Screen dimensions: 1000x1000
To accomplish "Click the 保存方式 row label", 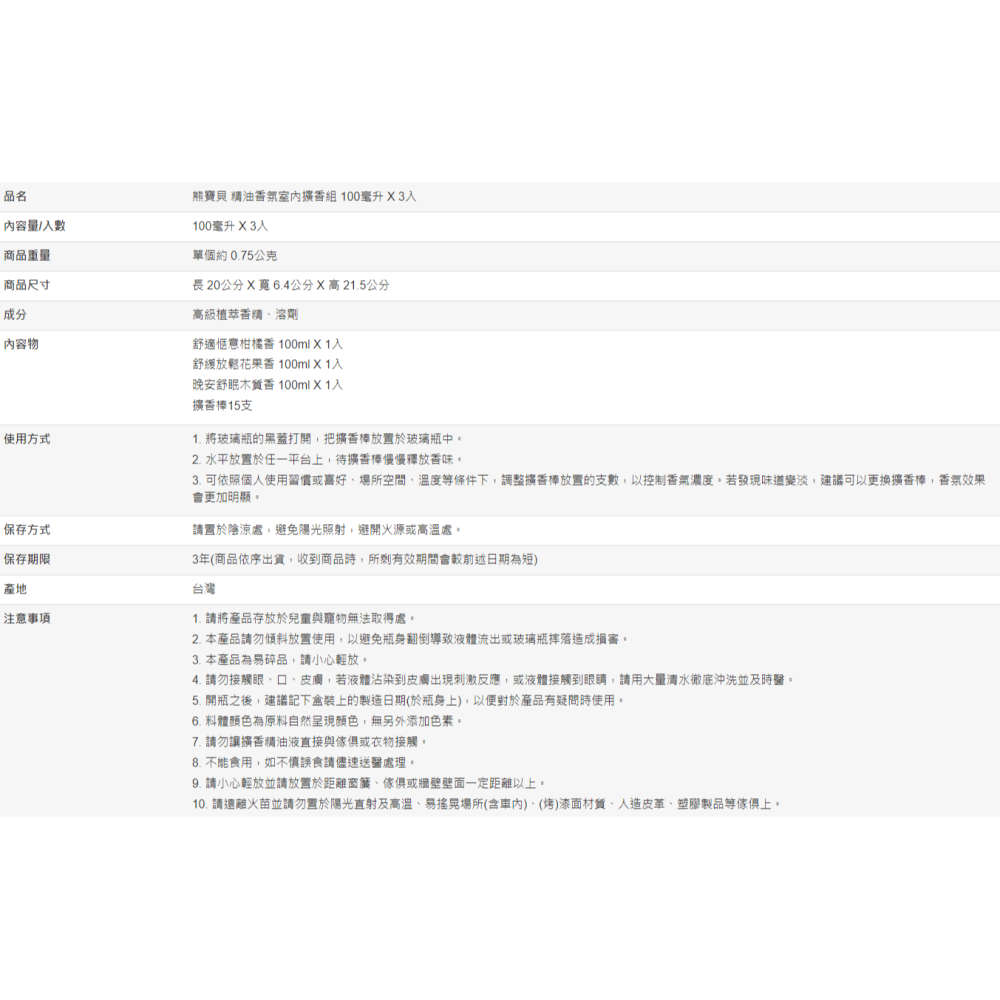I will point(28,529).
